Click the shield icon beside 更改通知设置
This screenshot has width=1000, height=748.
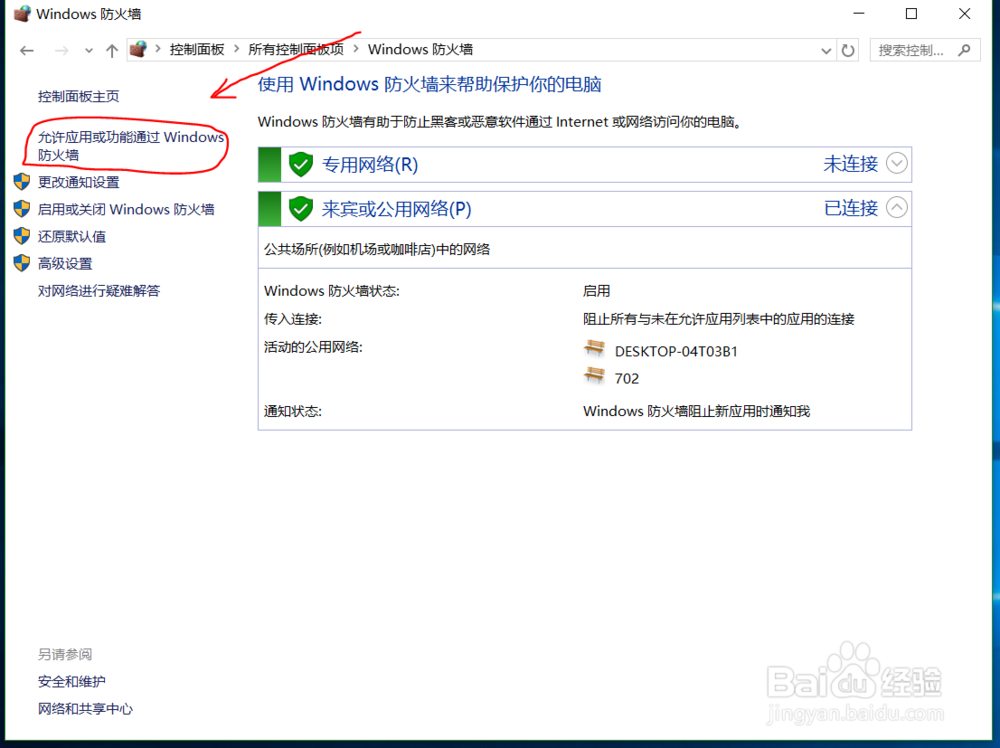coord(22,182)
